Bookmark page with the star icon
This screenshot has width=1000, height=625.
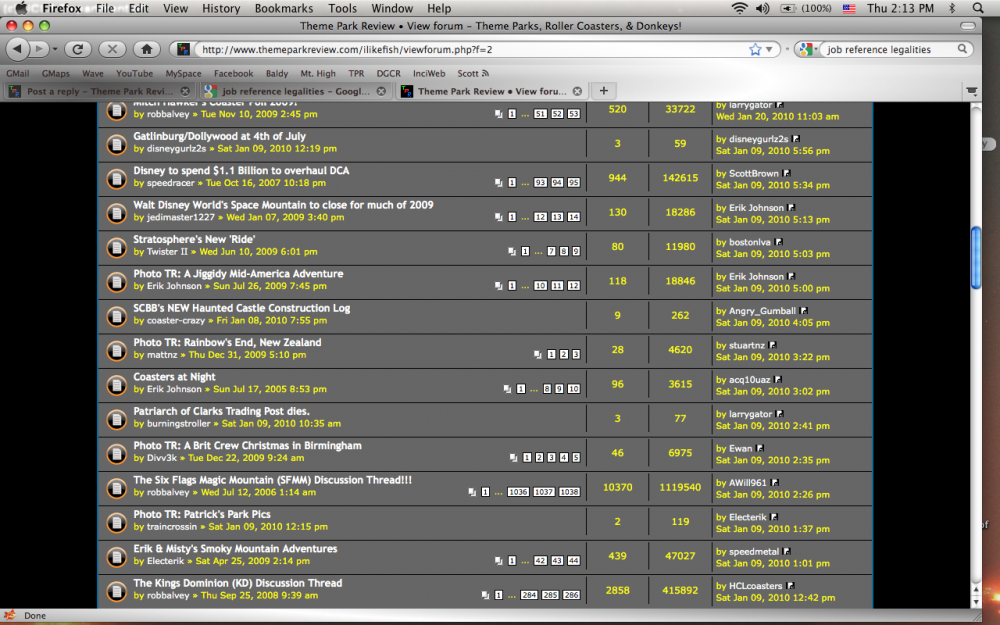click(x=755, y=49)
